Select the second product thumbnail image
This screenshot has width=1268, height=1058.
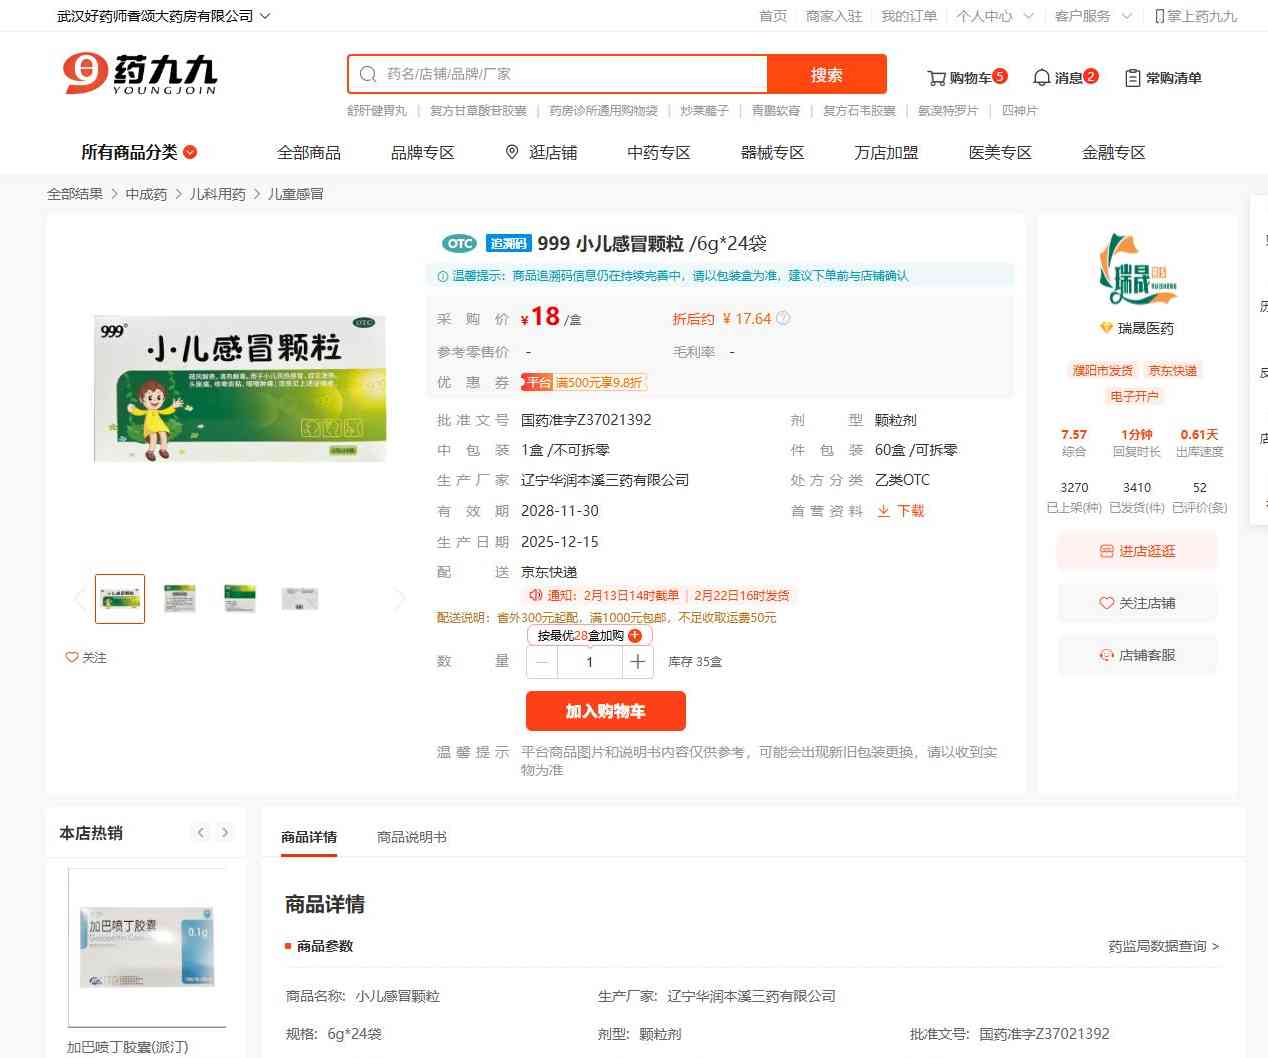[180, 599]
